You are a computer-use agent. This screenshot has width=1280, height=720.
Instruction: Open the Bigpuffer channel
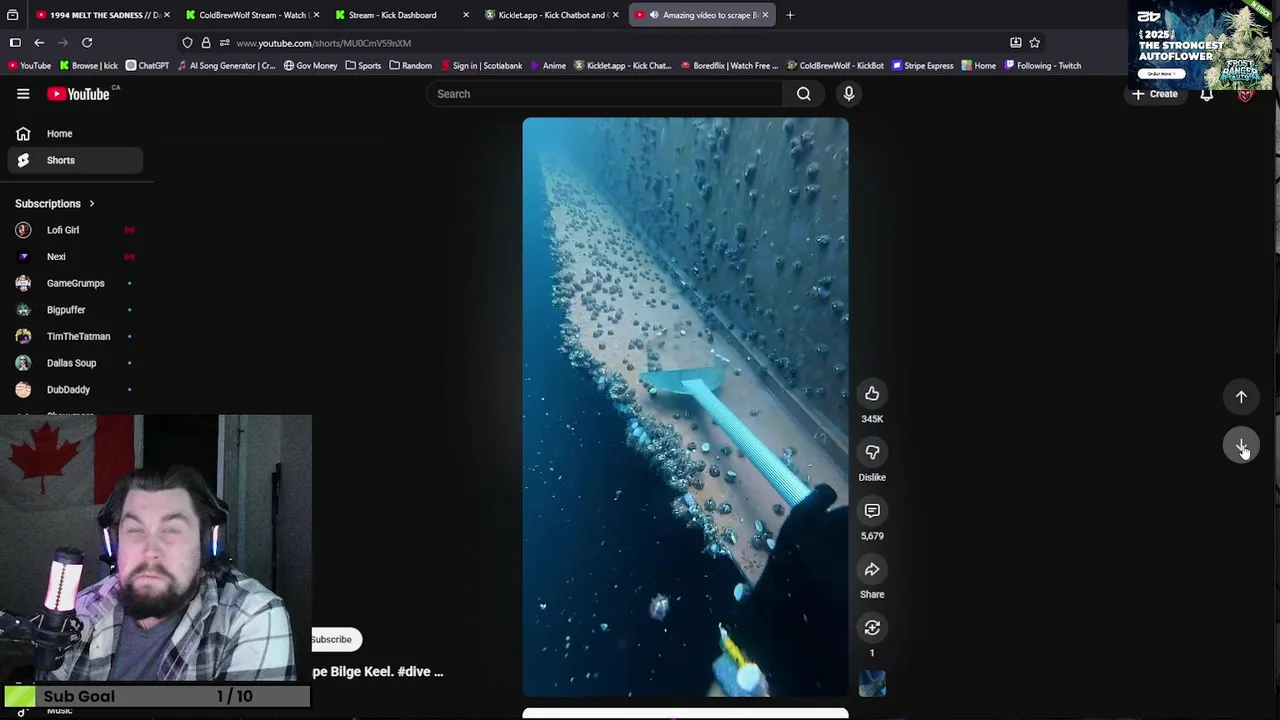75,310
